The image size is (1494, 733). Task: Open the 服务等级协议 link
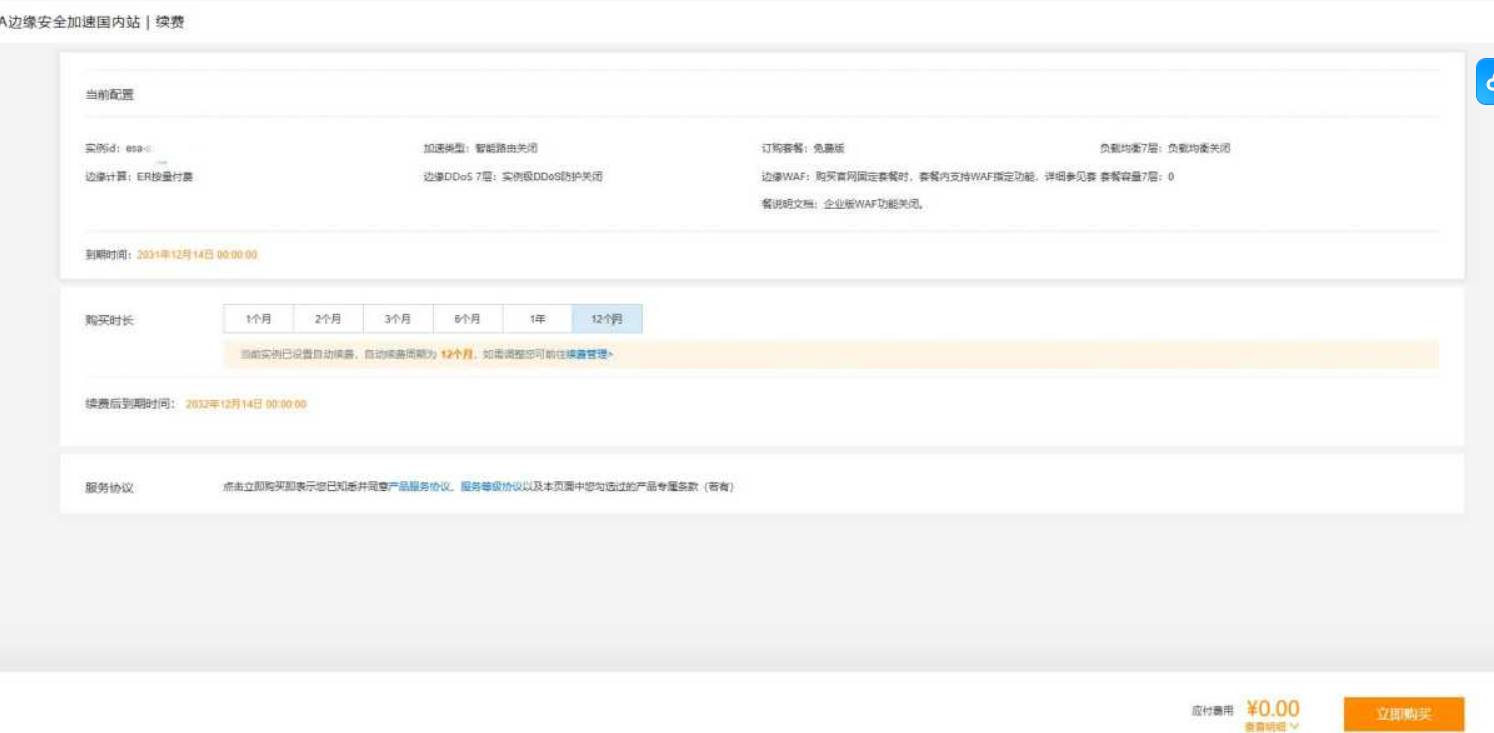(x=491, y=487)
